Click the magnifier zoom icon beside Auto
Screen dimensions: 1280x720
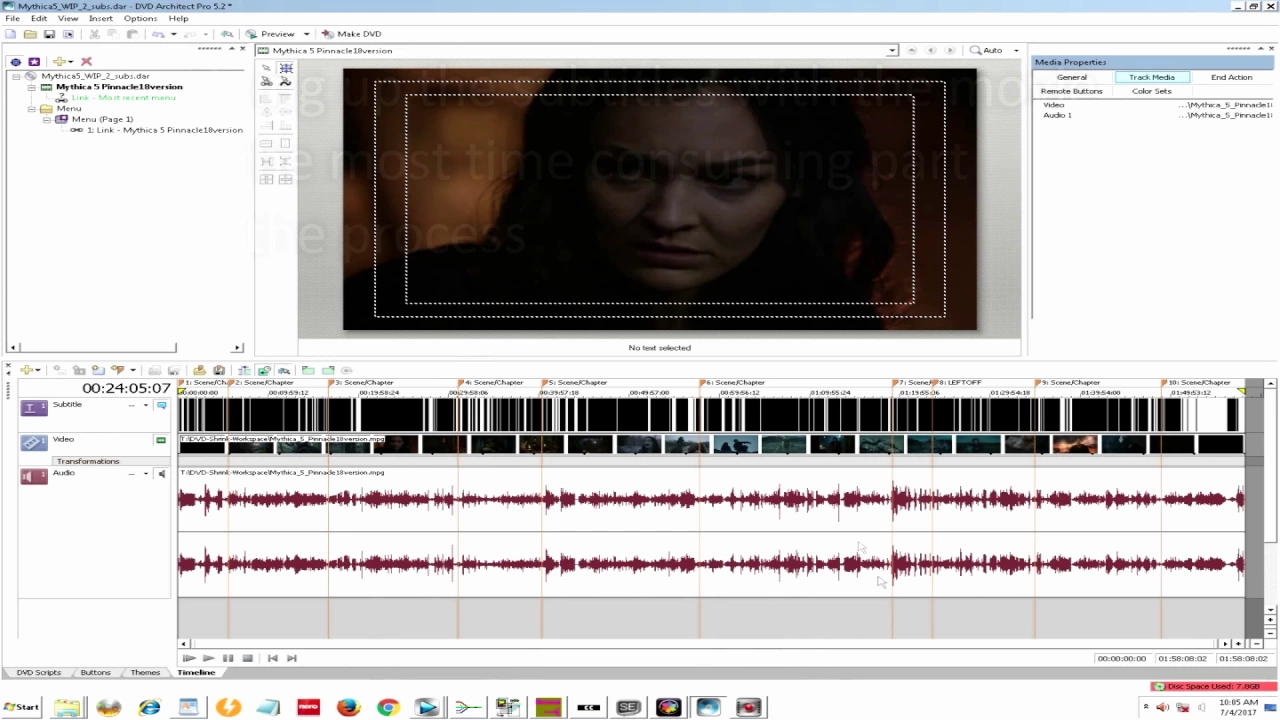tap(975, 50)
